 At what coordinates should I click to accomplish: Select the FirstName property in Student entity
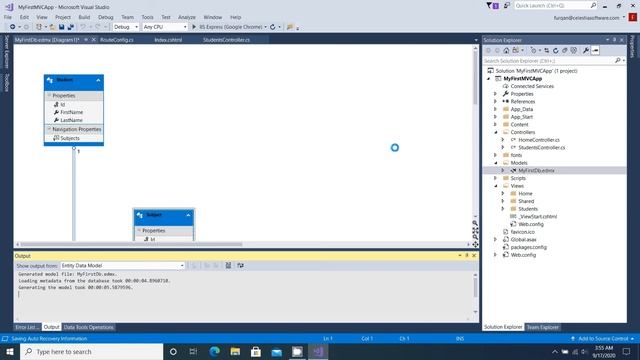[x=71, y=112]
